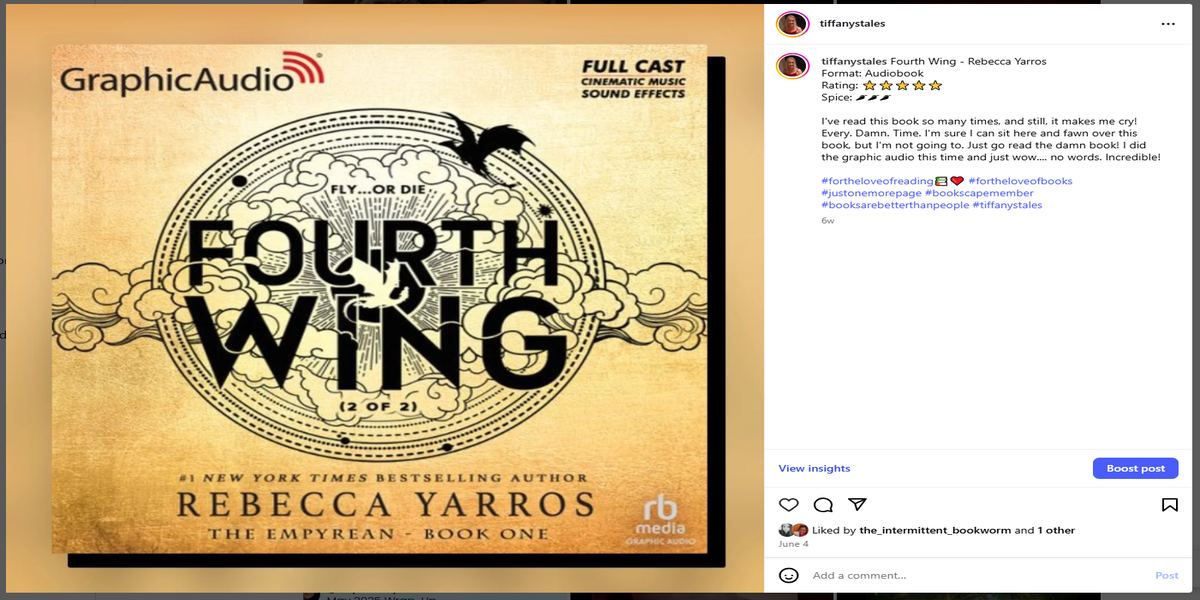Like the post with the heart icon
Viewport: 1200px width, 600px height.
coord(789,505)
